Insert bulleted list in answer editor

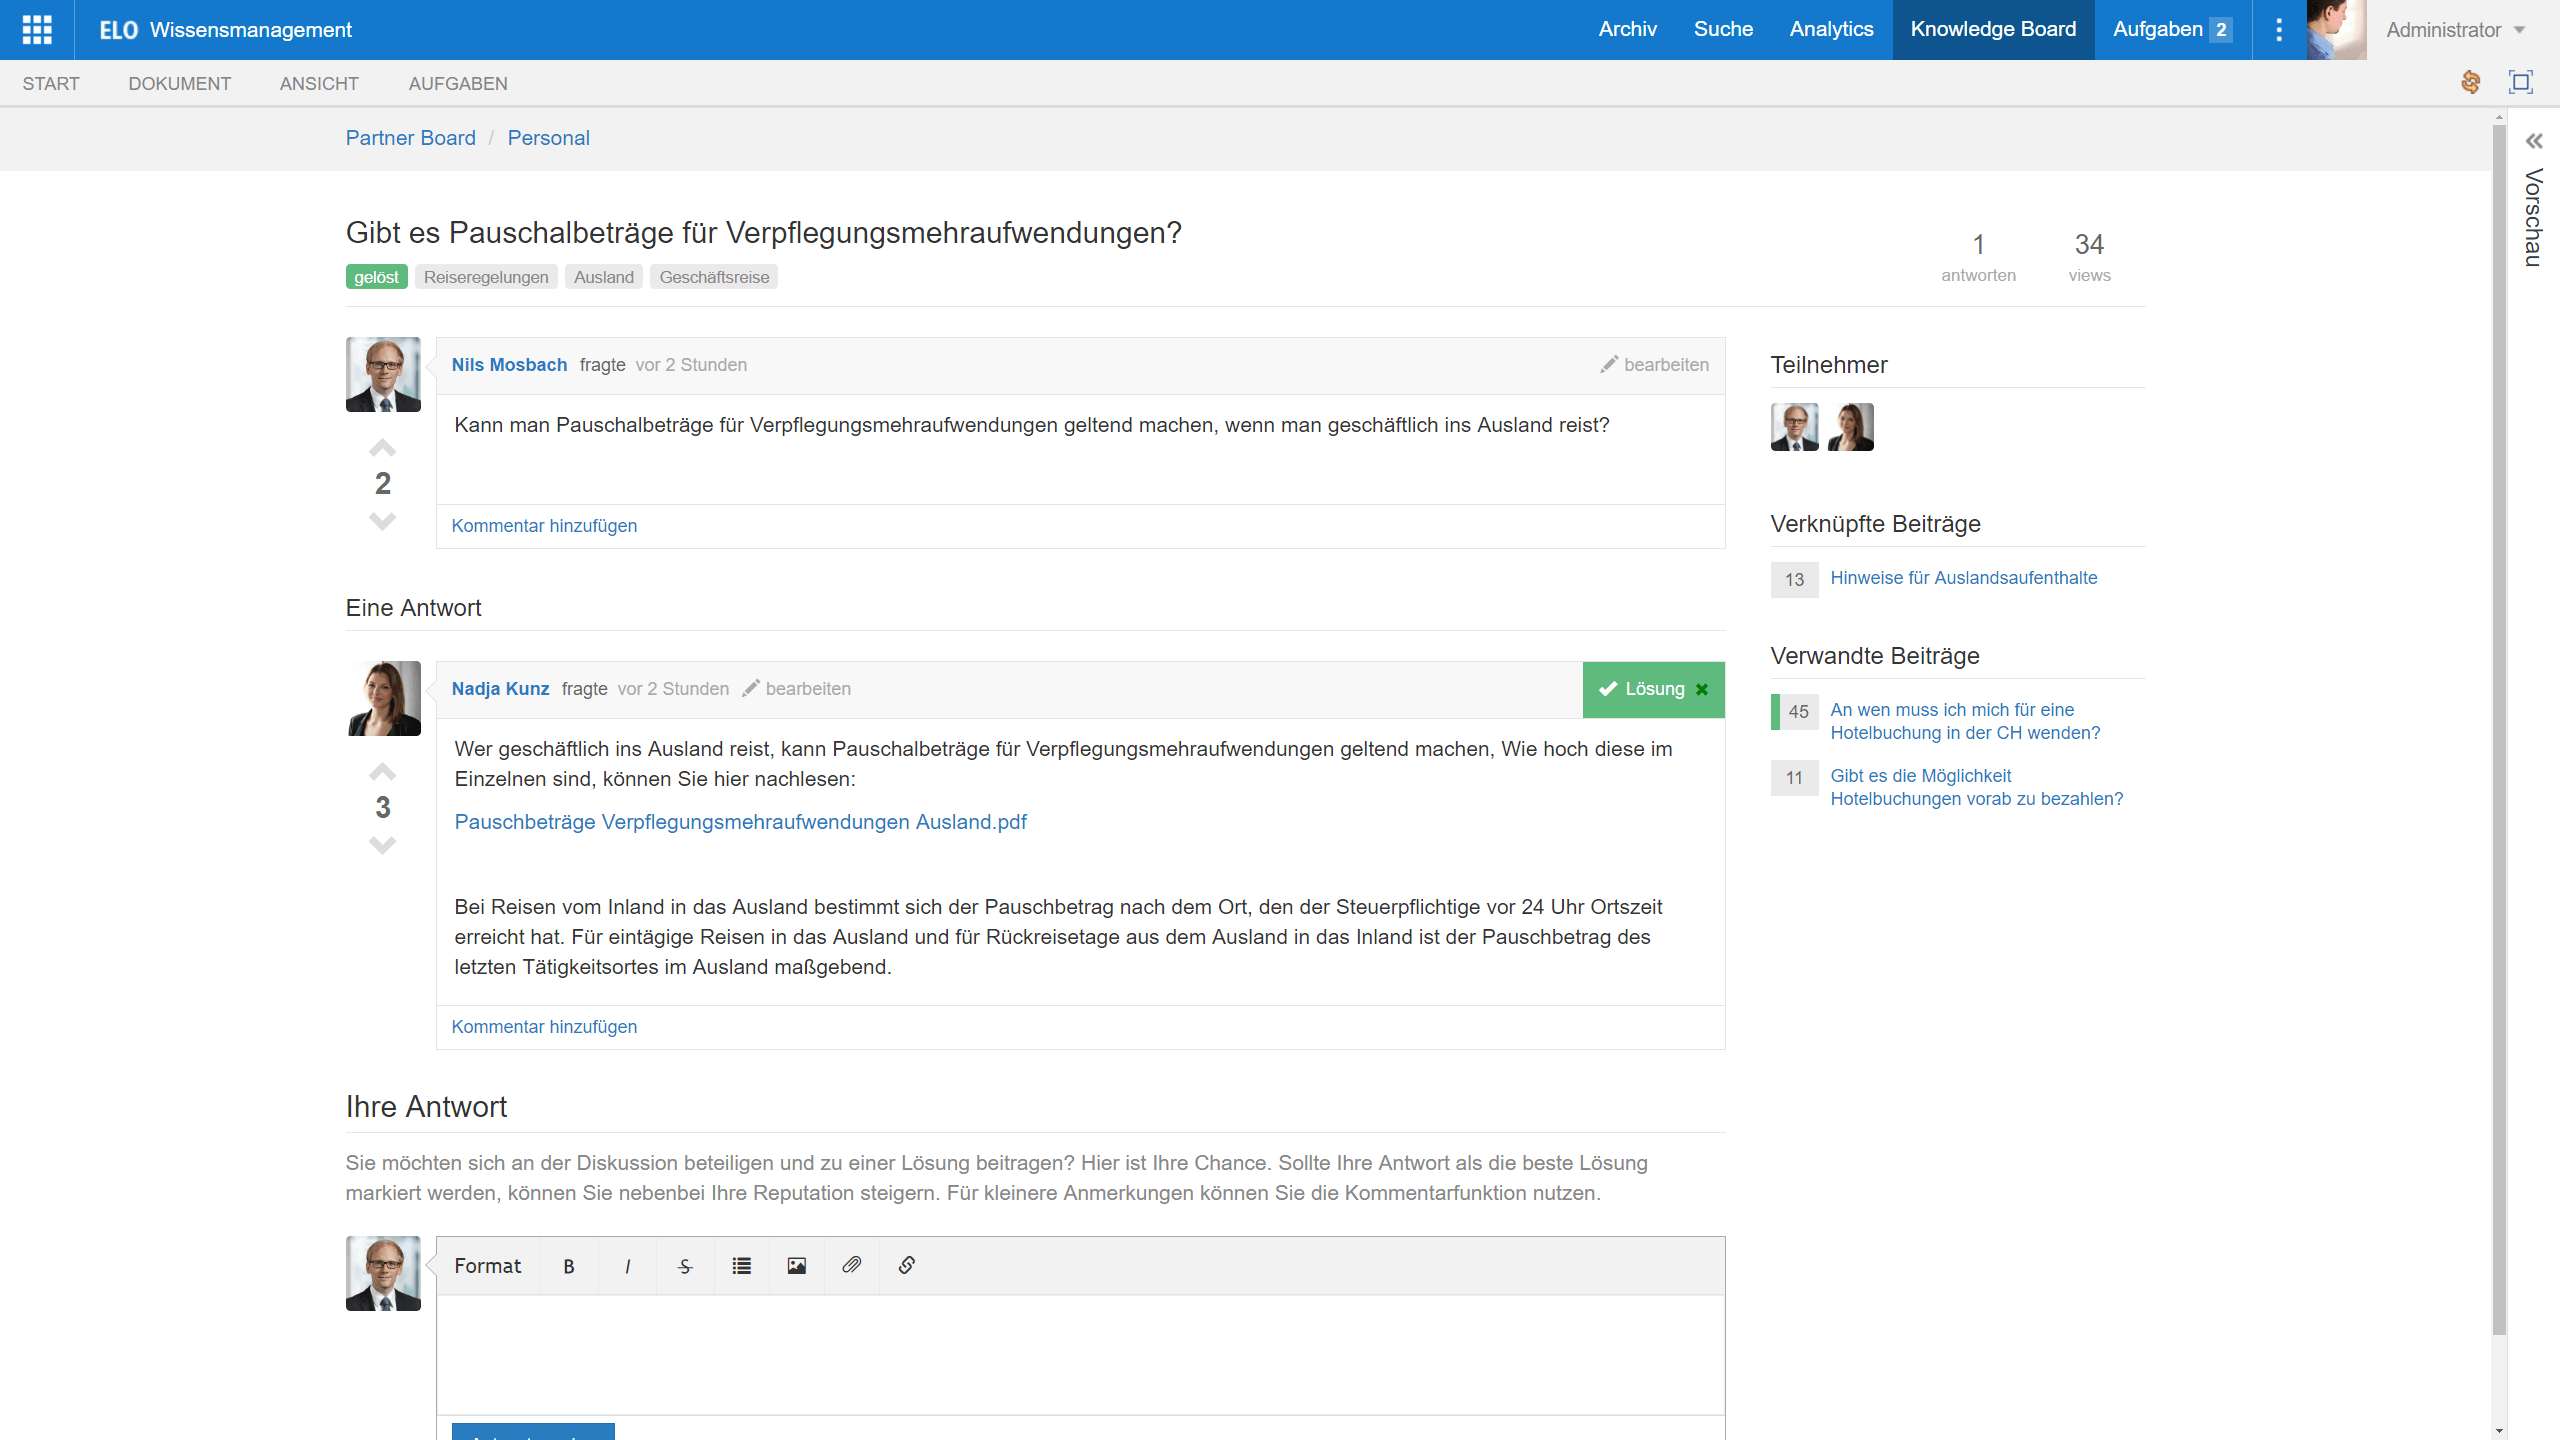741,1266
